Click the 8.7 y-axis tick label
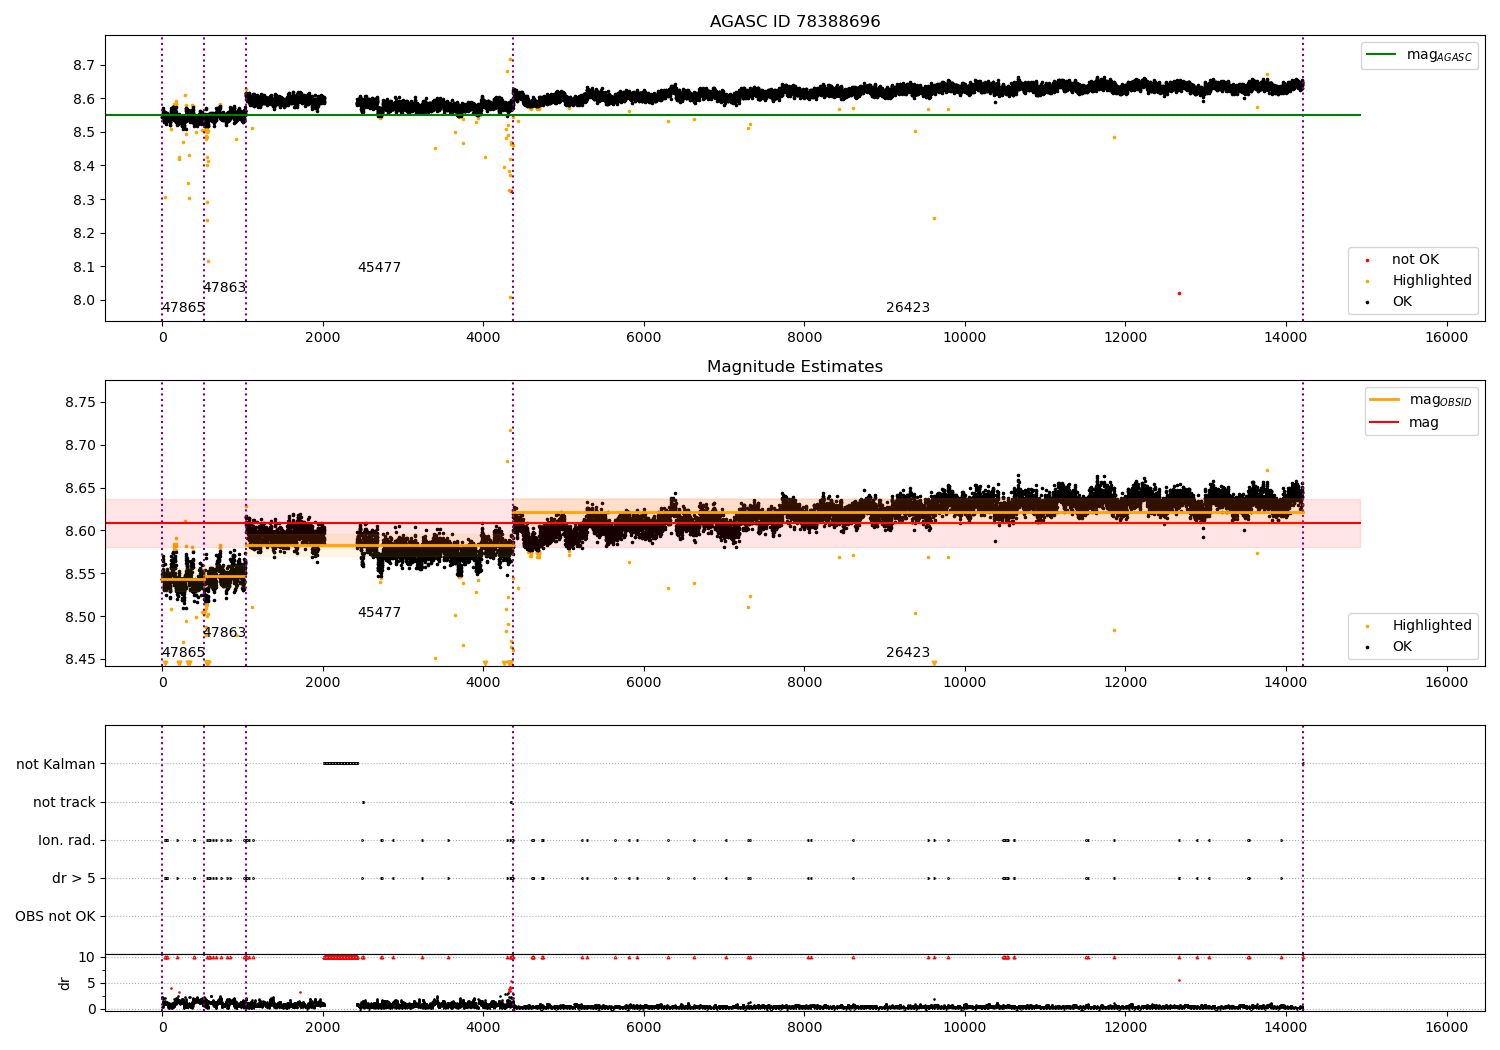1500x1050 pixels. click(x=84, y=65)
